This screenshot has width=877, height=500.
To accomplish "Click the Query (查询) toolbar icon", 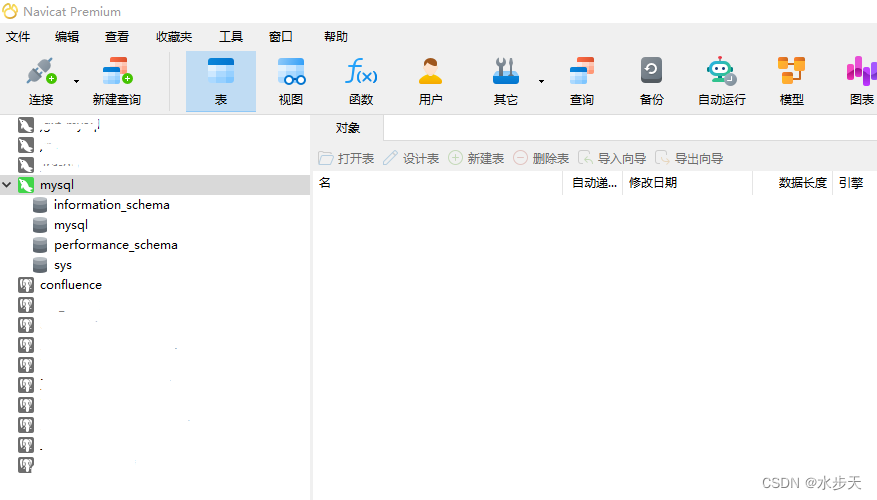I will click(582, 72).
